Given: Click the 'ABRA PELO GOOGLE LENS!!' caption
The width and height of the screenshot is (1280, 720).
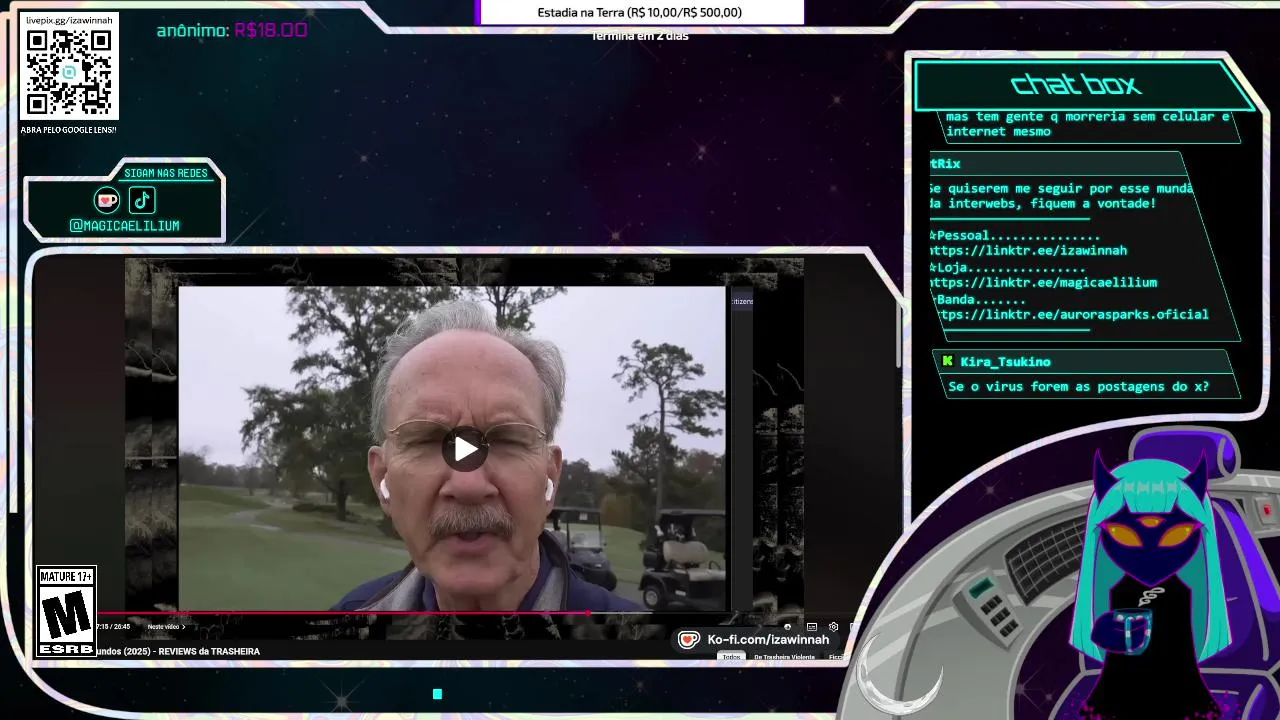Looking at the screenshot, I should pos(68,130).
